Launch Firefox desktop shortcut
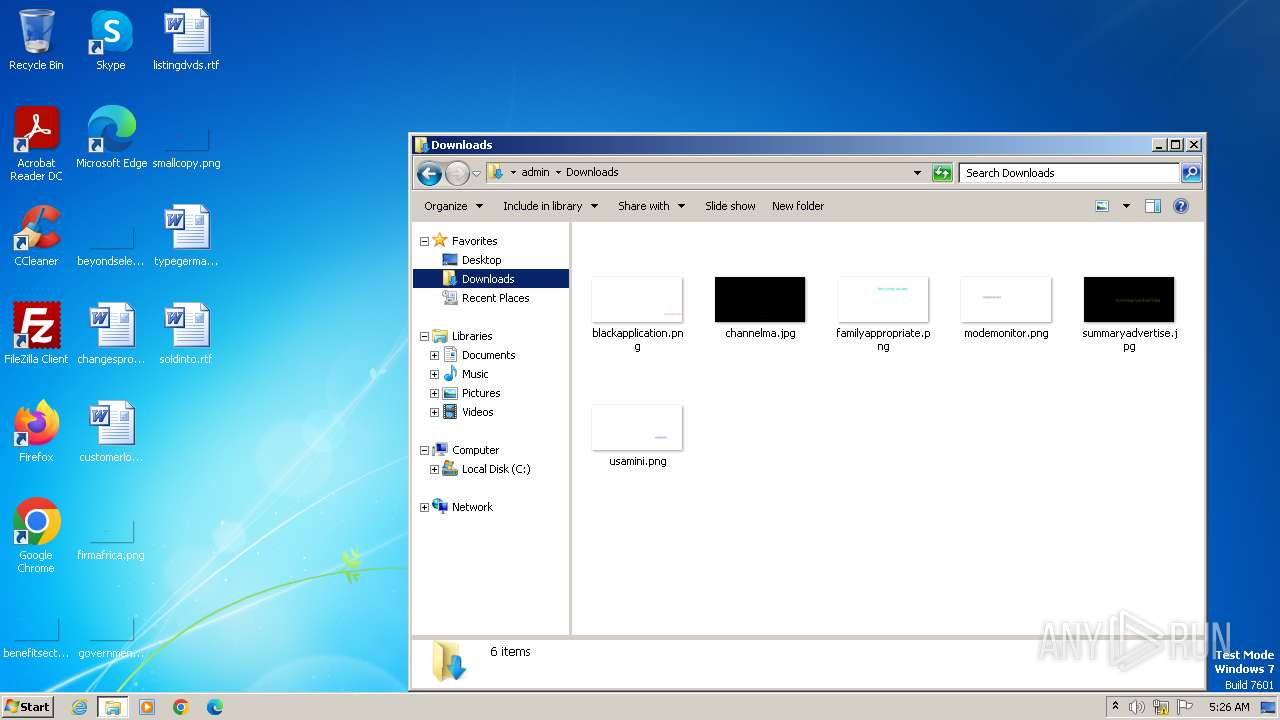1280x720 pixels. point(36,432)
